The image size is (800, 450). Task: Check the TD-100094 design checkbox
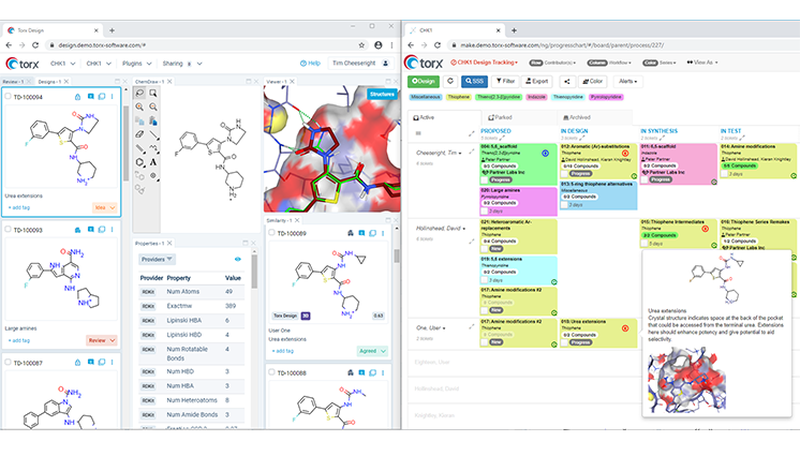tap(9, 97)
